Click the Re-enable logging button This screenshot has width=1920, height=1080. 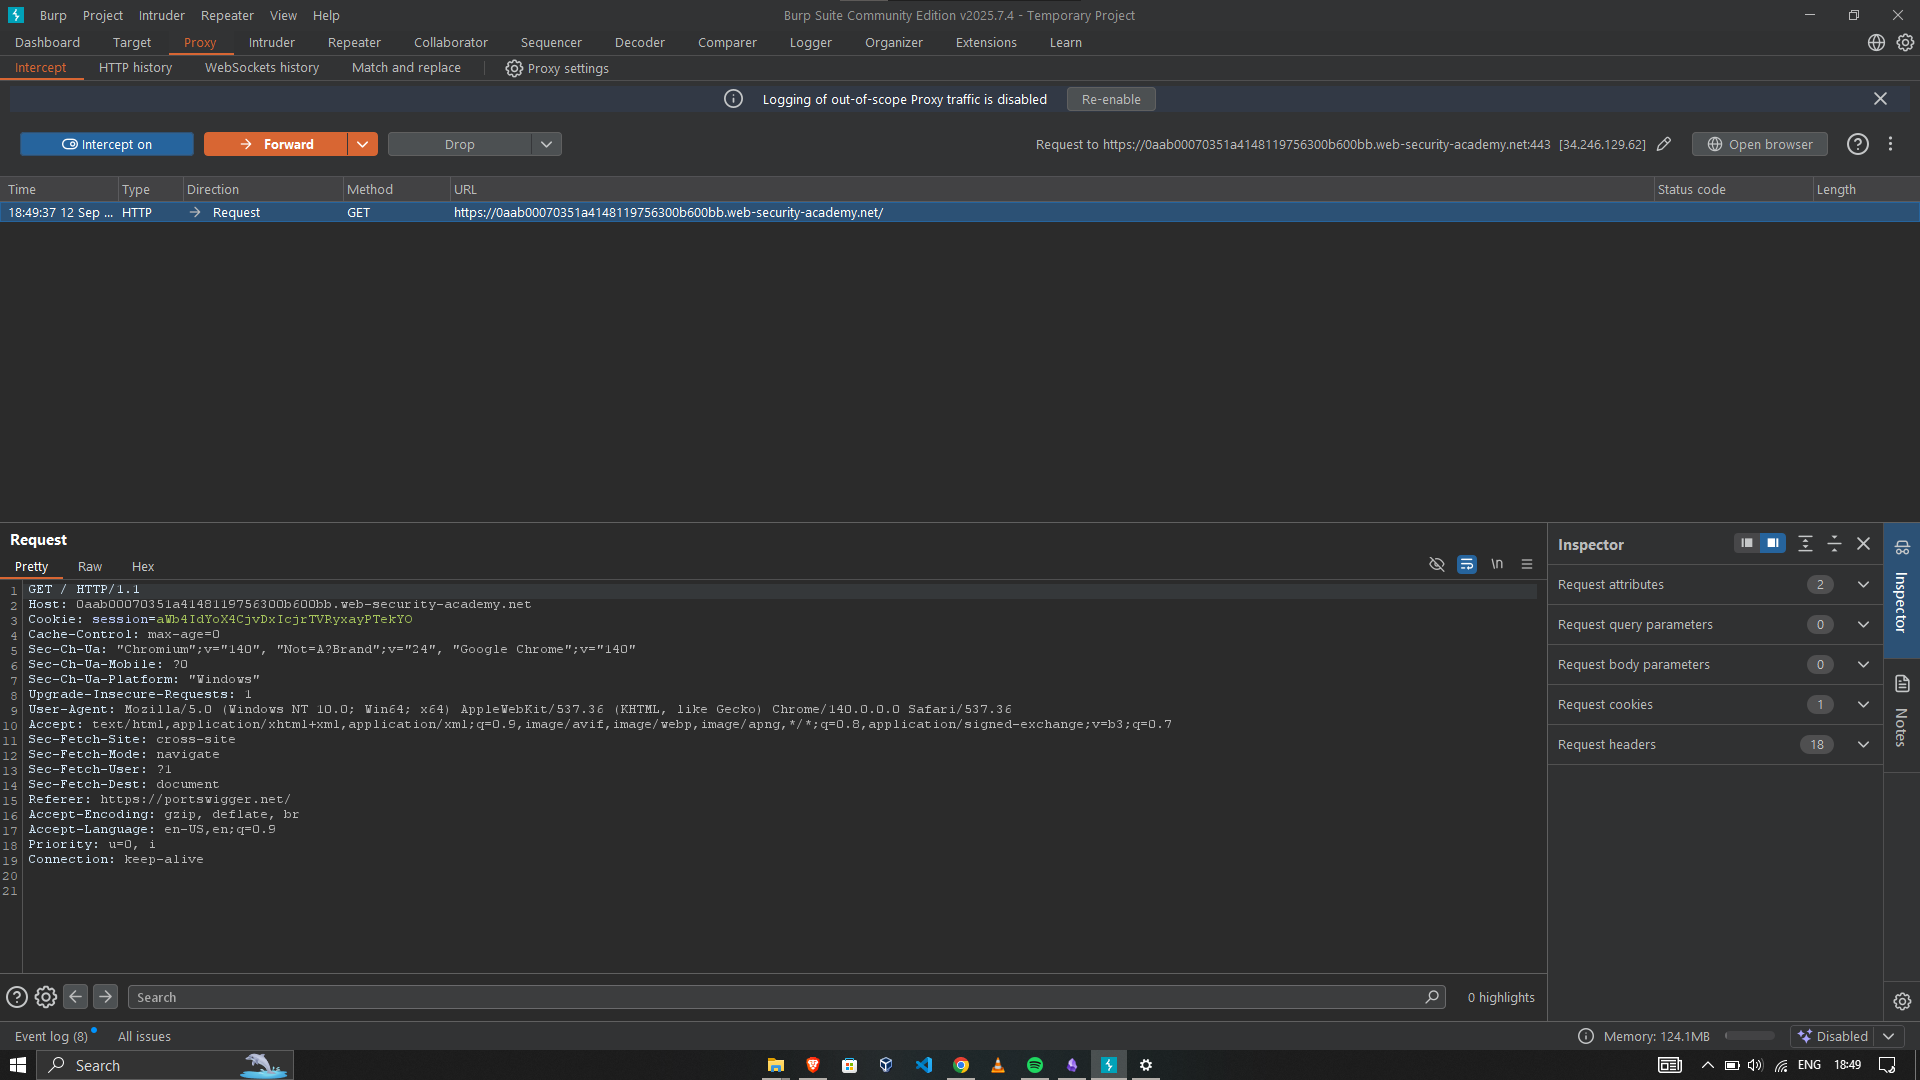coord(1111,99)
